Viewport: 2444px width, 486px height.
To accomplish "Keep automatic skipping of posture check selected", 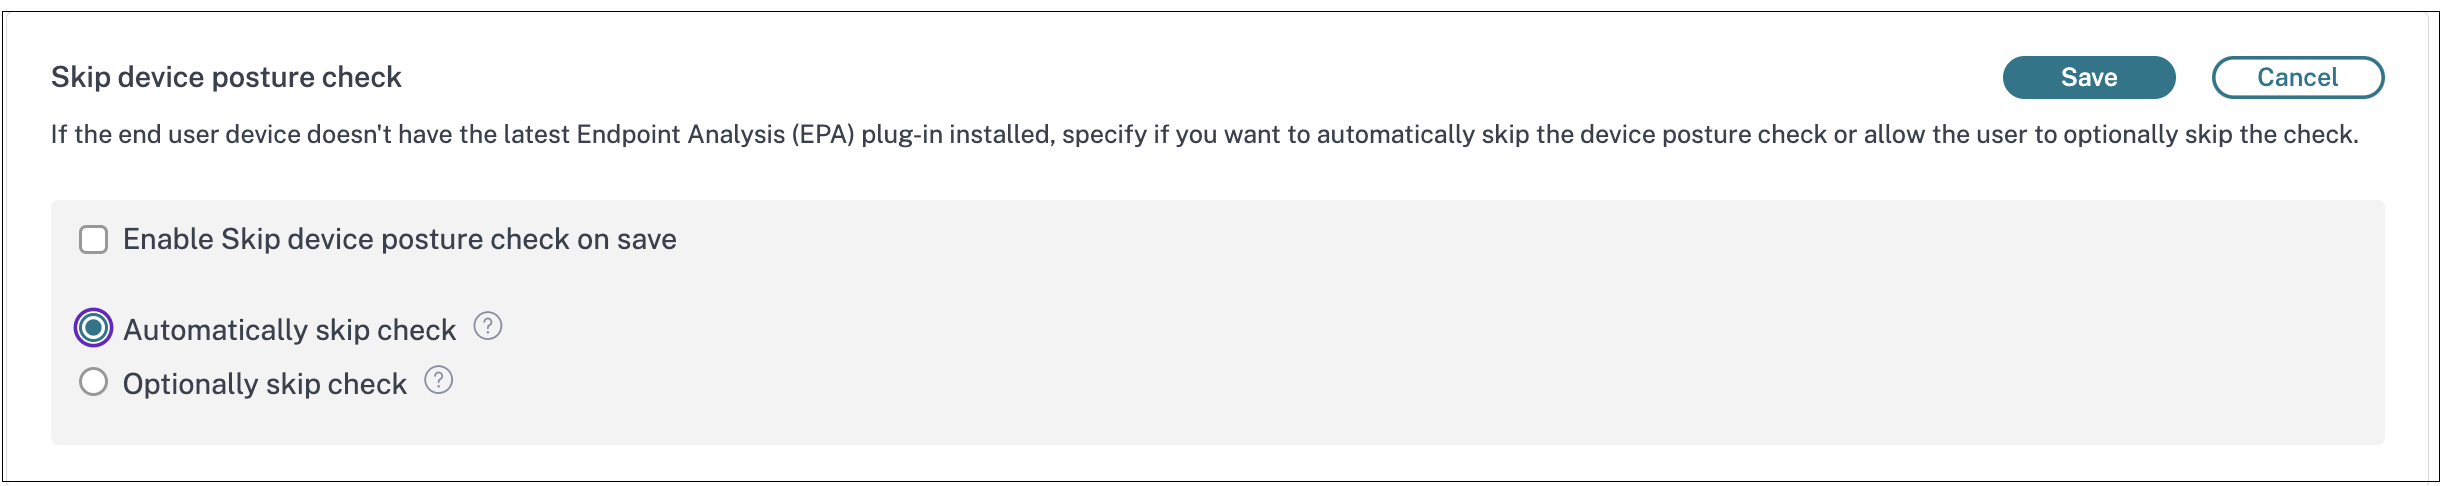I will [93, 328].
